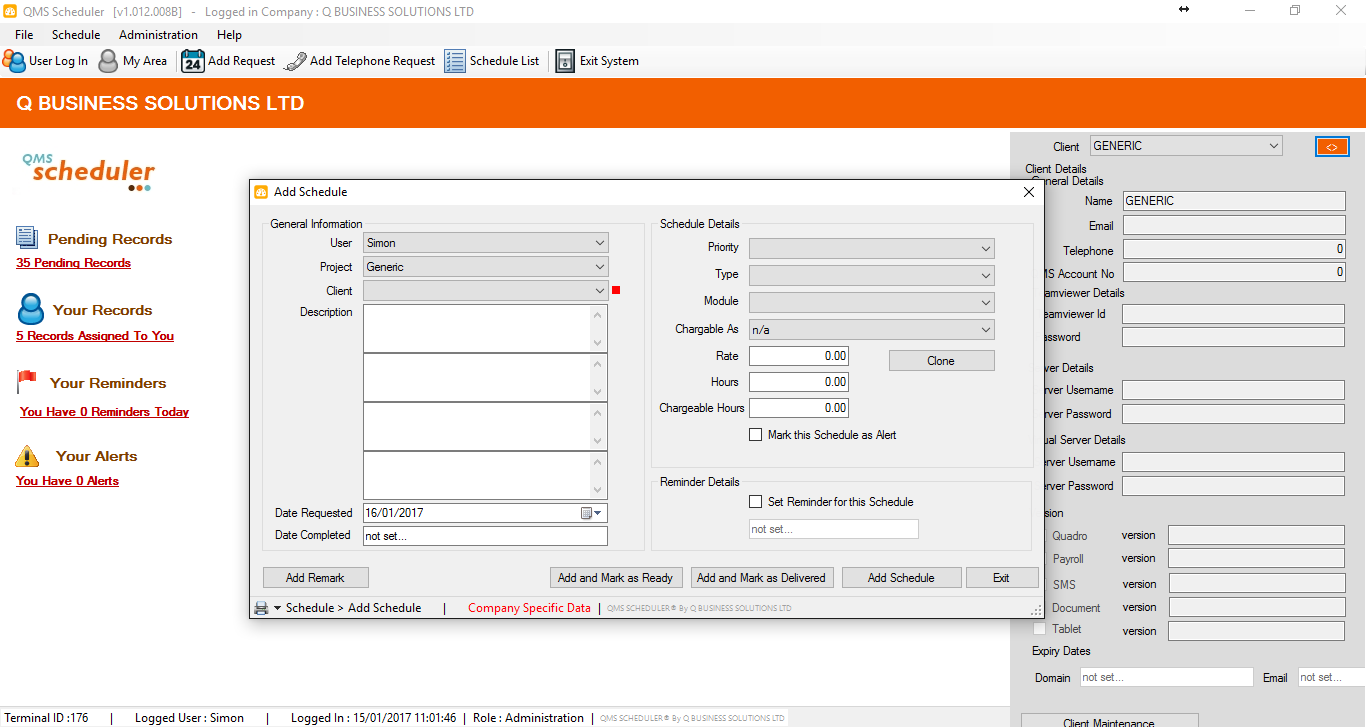
Task: Click the Clone button
Action: [941, 361]
